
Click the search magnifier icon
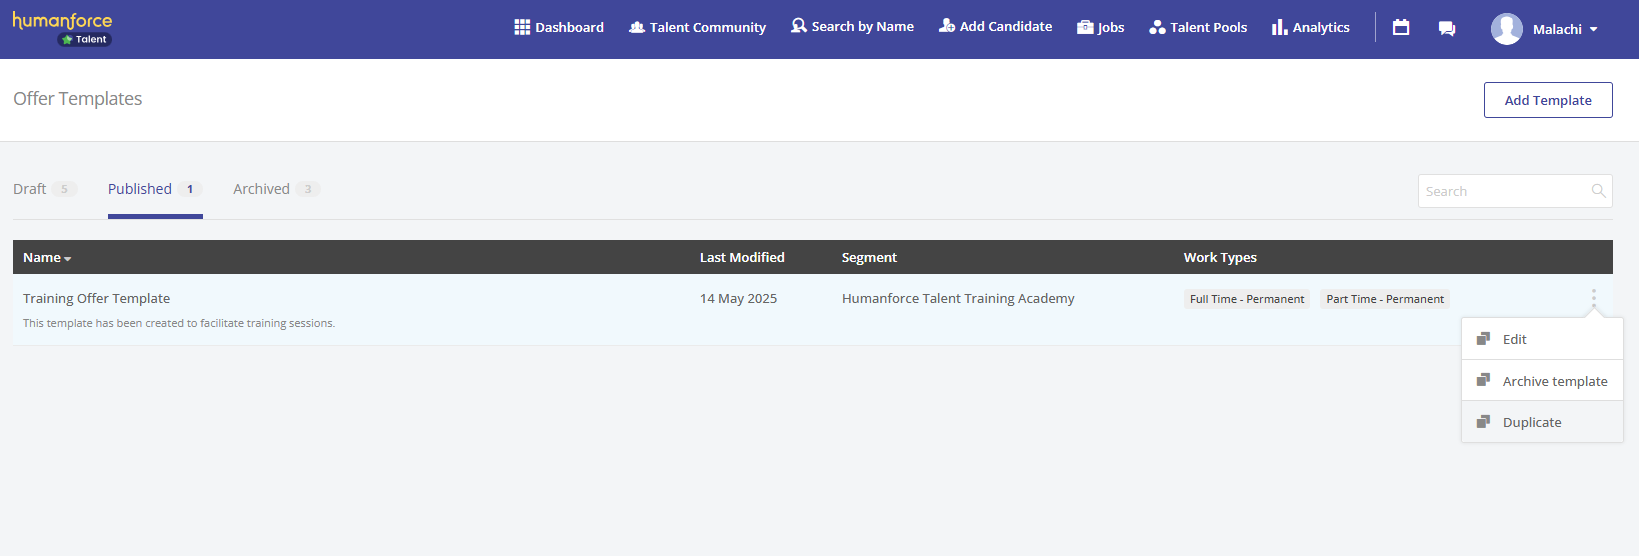click(x=1598, y=191)
